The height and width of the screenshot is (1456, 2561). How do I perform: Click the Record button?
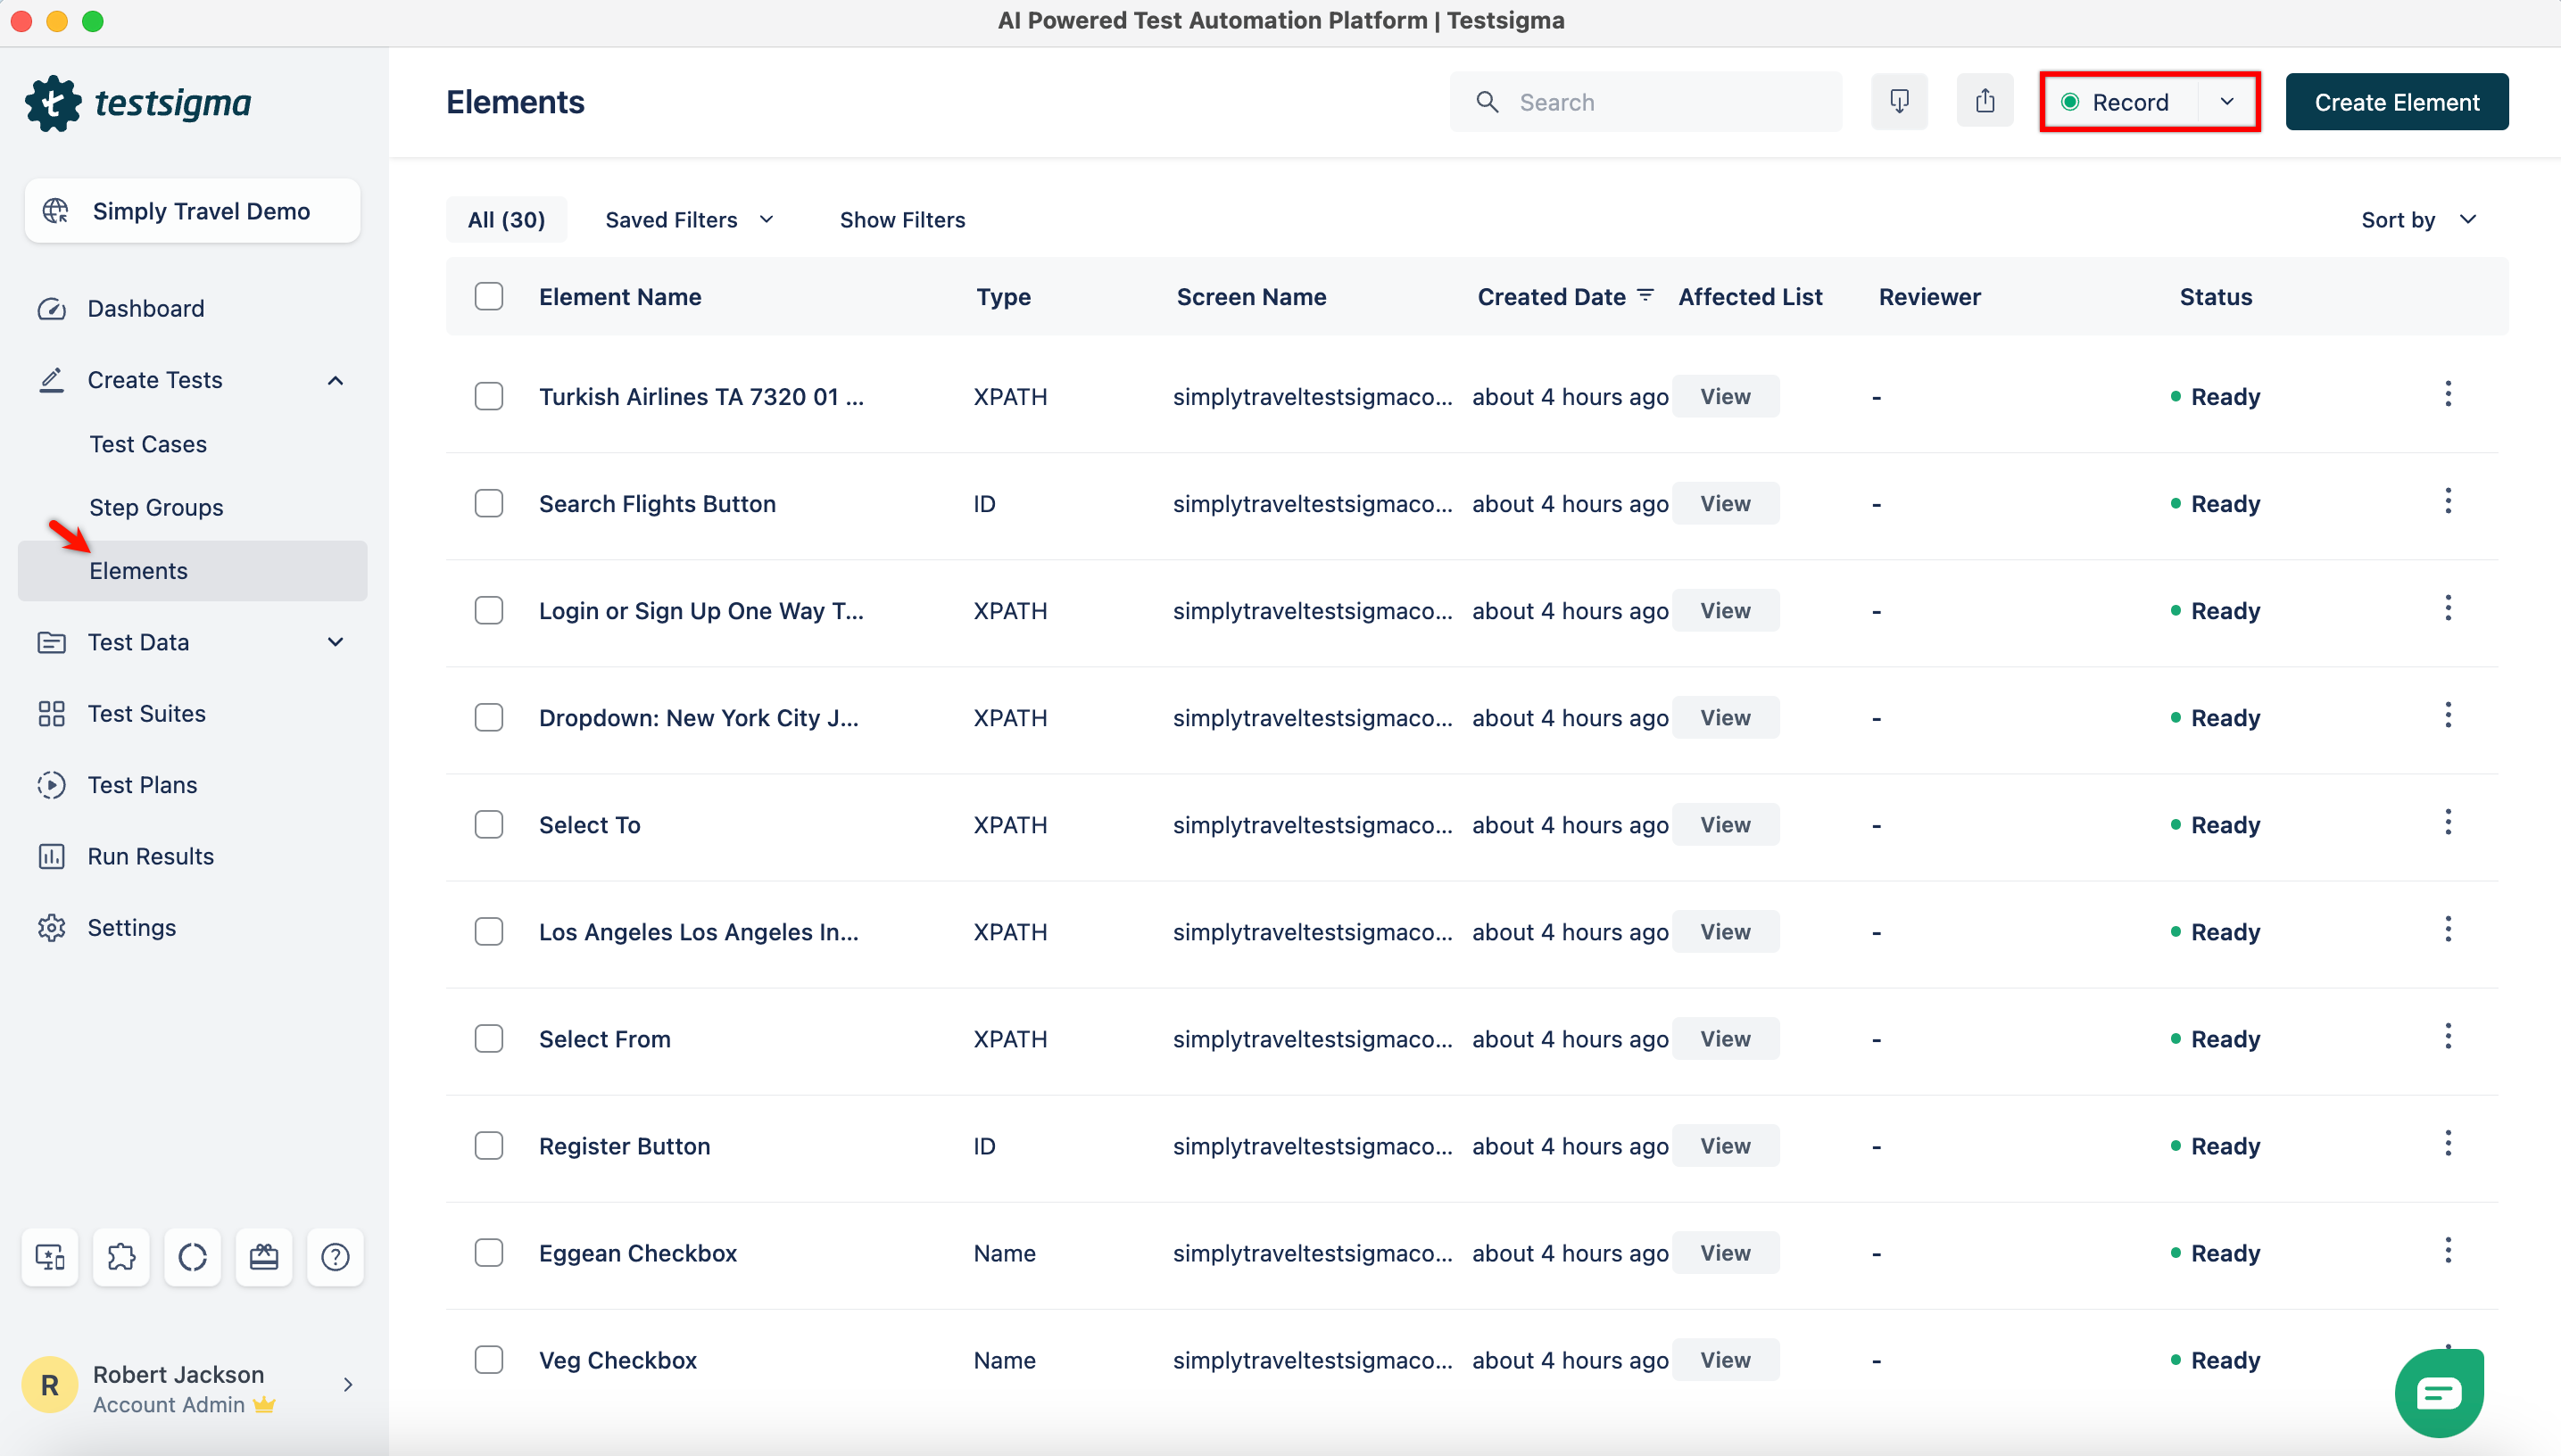2118,102
